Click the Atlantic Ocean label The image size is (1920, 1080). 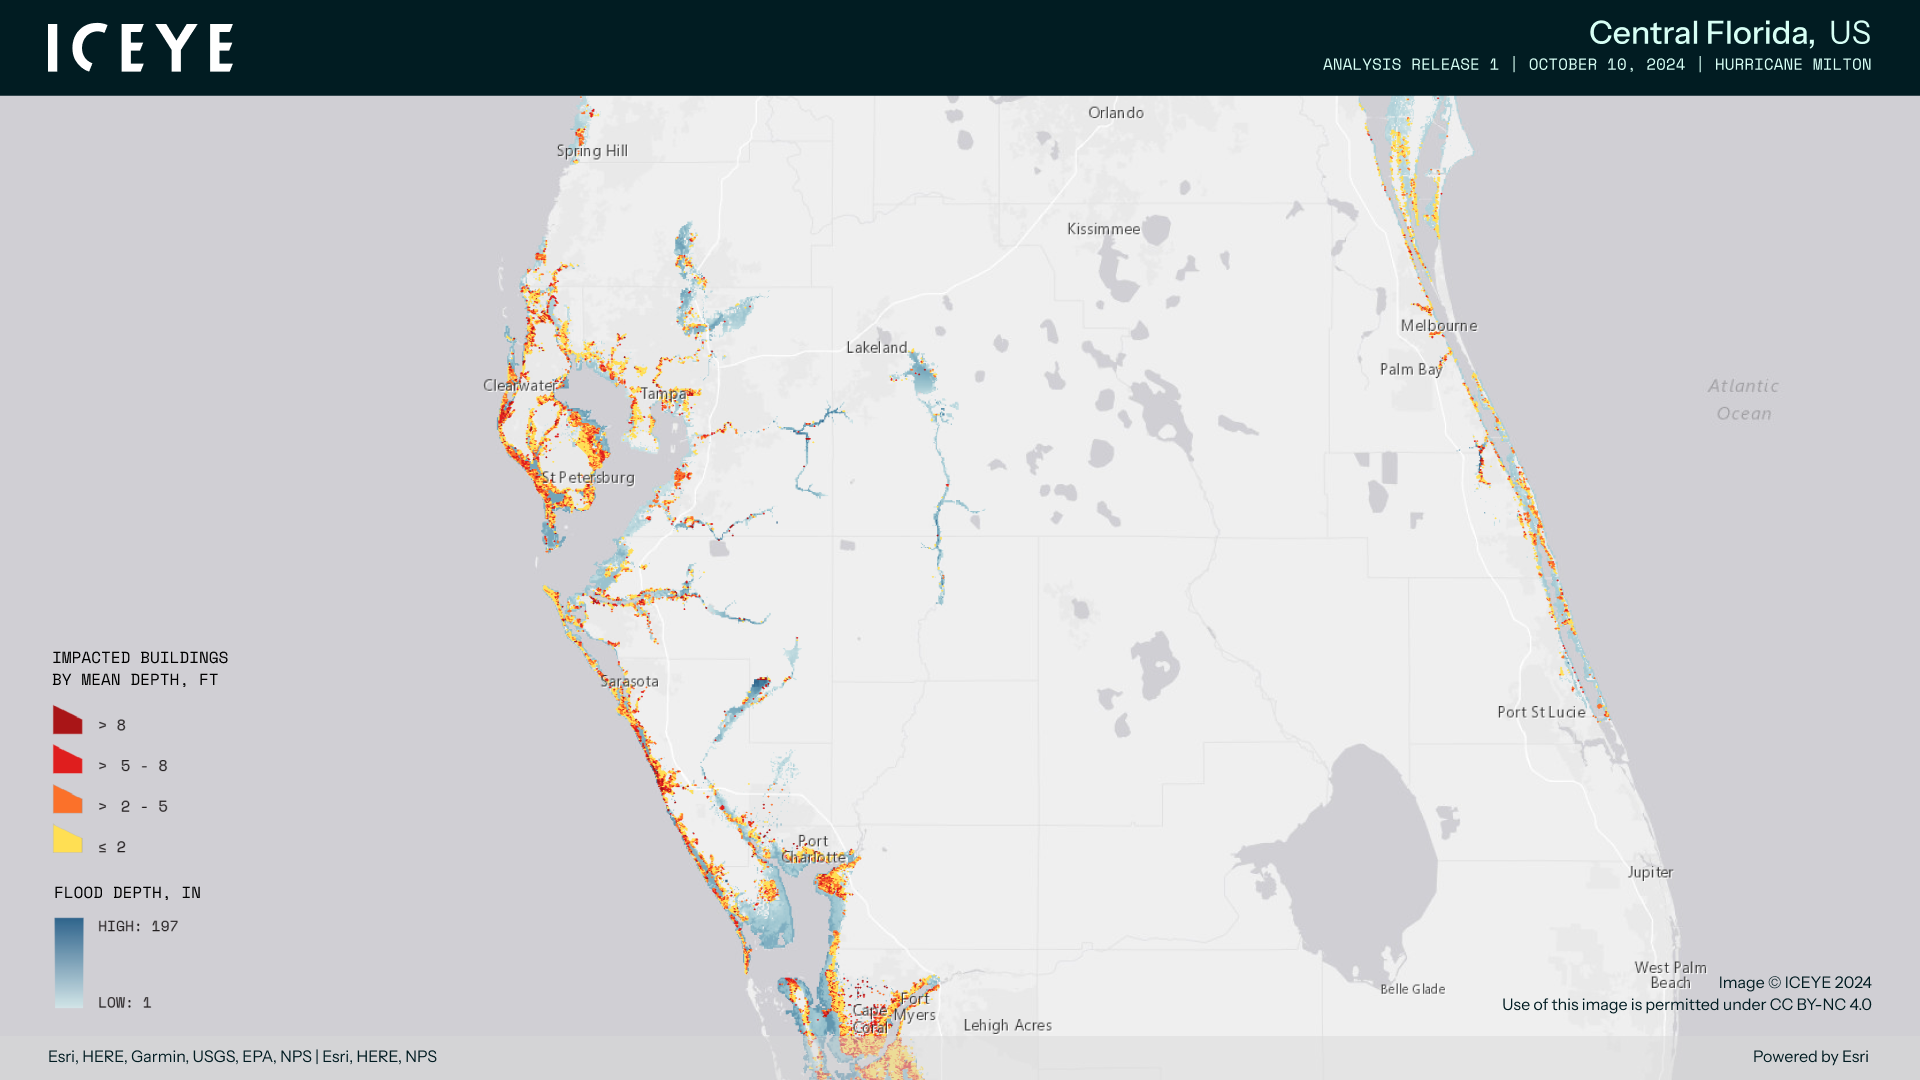tap(1742, 400)
